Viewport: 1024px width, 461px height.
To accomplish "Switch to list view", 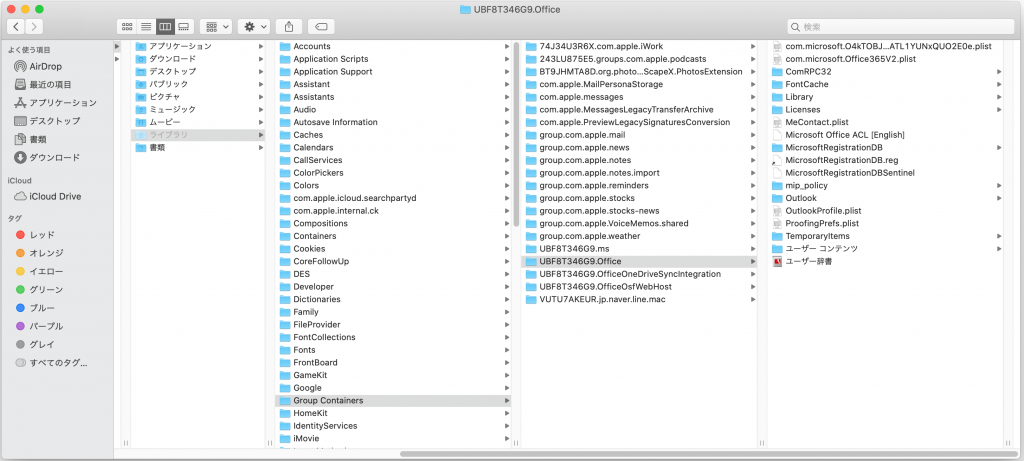I will [x=146, y=27].
